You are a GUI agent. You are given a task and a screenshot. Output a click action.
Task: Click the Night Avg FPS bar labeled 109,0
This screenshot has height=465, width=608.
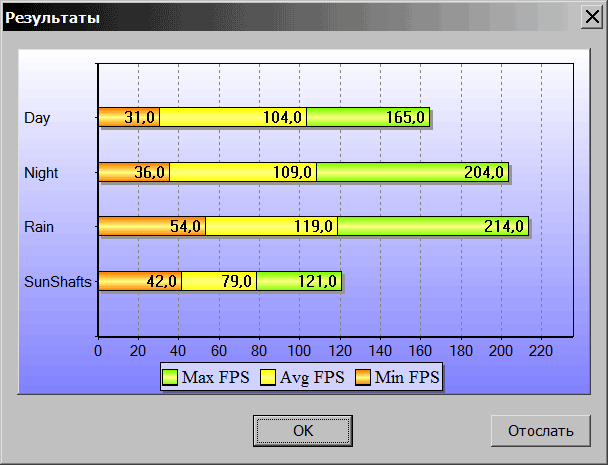tap(243, 172)
